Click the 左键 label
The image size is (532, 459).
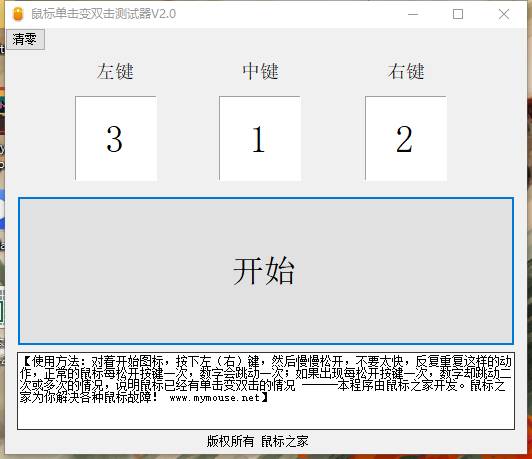pyautogui.click(x=115, y=71)
